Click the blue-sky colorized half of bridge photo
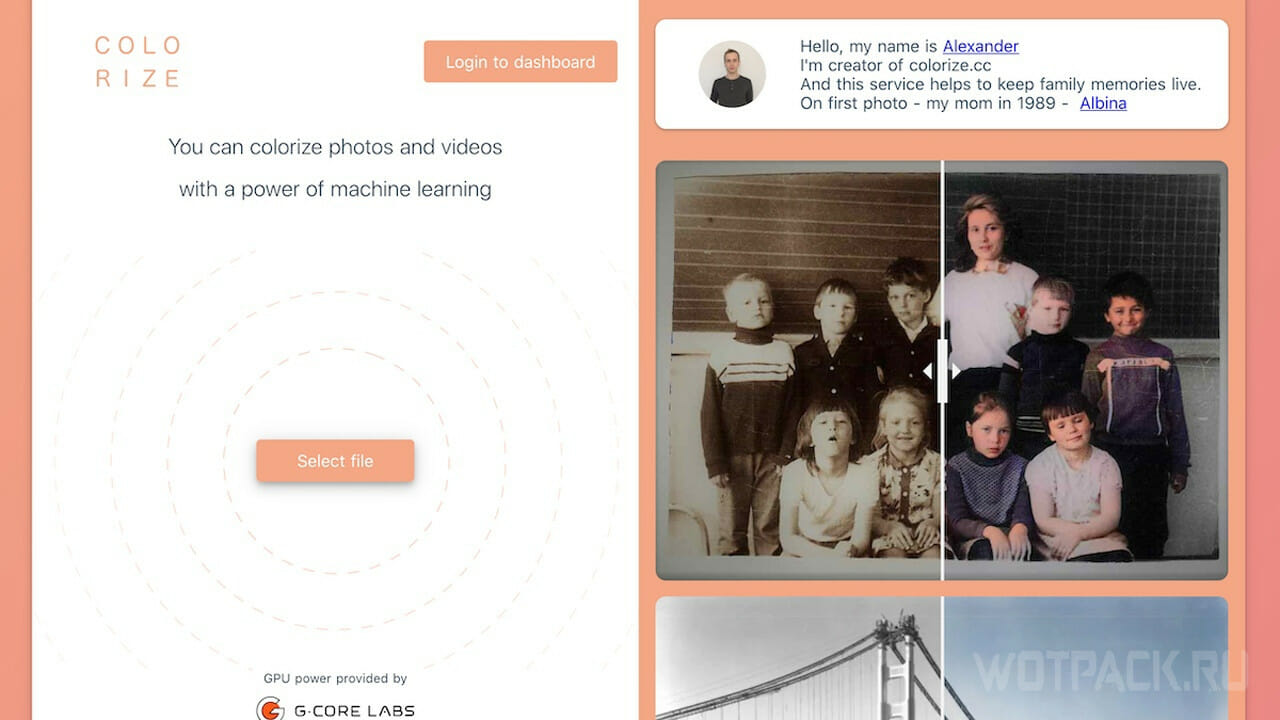 [x=1085, y=658]
